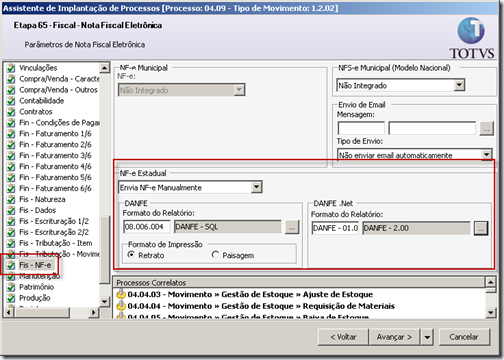Click the checkmark icon beside Fis - Dados
This screenshot has width=504, height=360.
tap(11, 210)
